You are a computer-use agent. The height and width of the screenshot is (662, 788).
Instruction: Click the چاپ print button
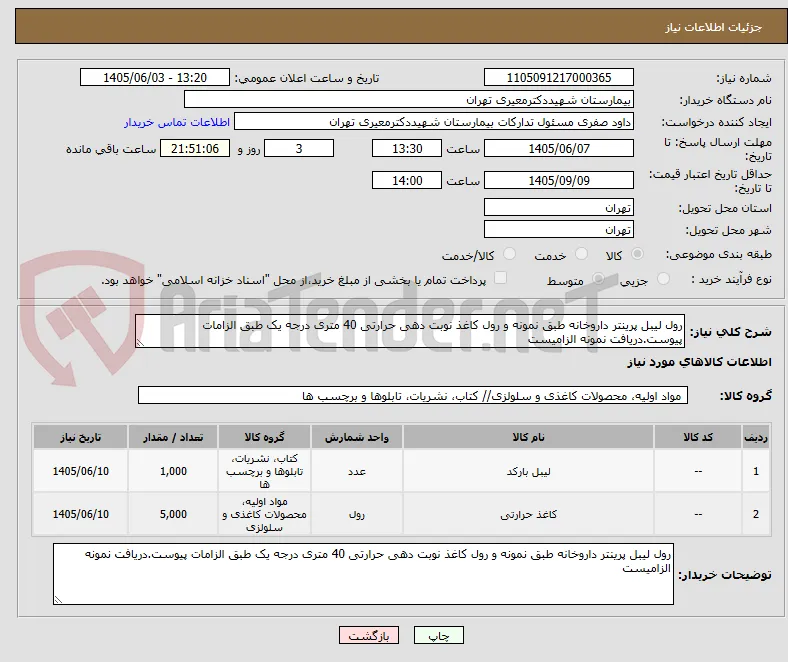tap(439, 635)
